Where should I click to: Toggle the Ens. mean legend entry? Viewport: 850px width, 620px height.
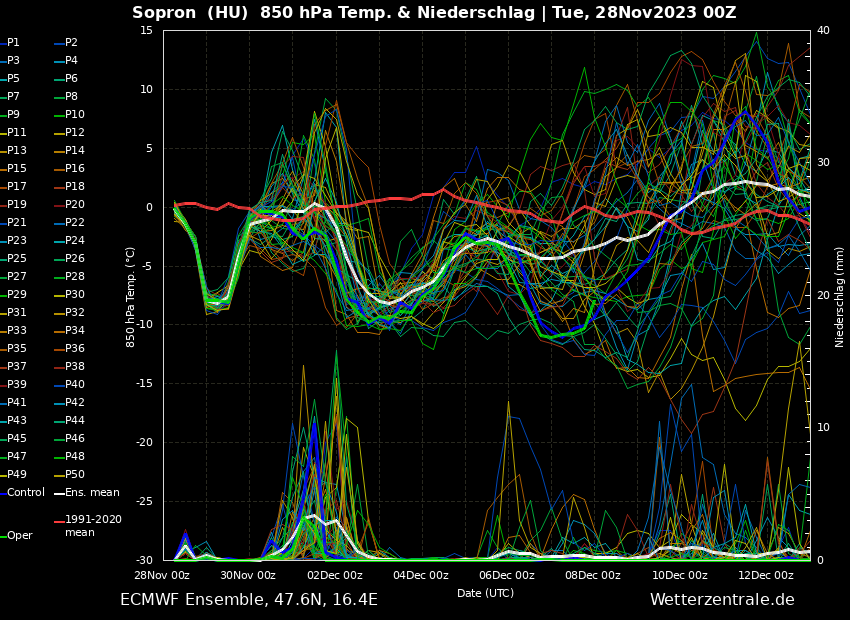(x=91, y=493)
